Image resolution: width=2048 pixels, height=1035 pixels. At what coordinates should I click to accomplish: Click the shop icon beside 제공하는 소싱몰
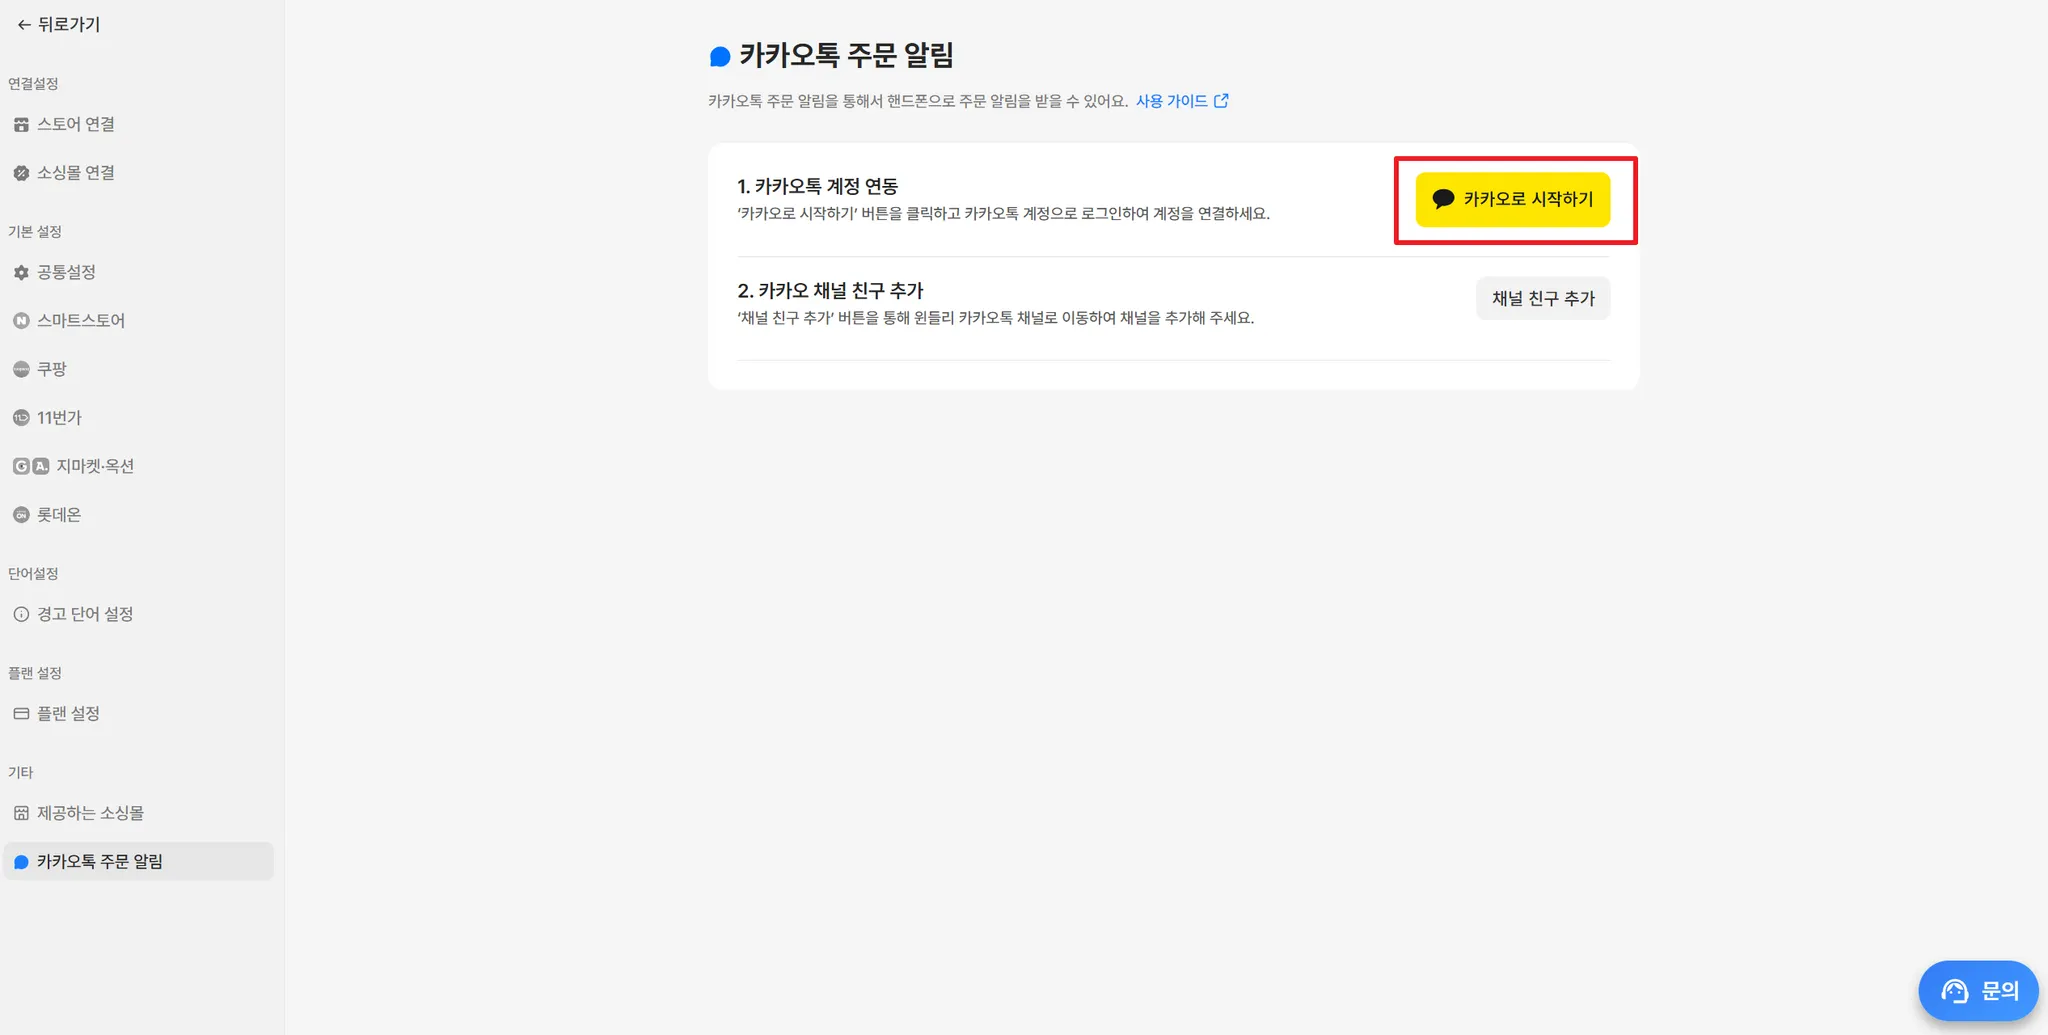[21, 813]
